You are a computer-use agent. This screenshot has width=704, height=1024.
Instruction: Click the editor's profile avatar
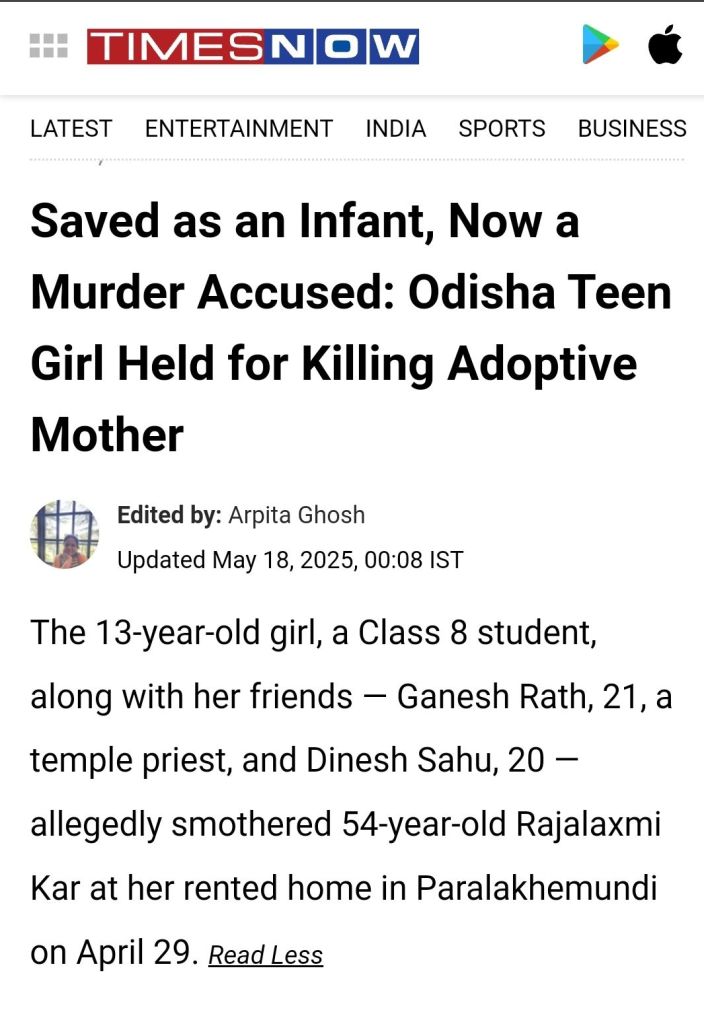click(65, 535)
